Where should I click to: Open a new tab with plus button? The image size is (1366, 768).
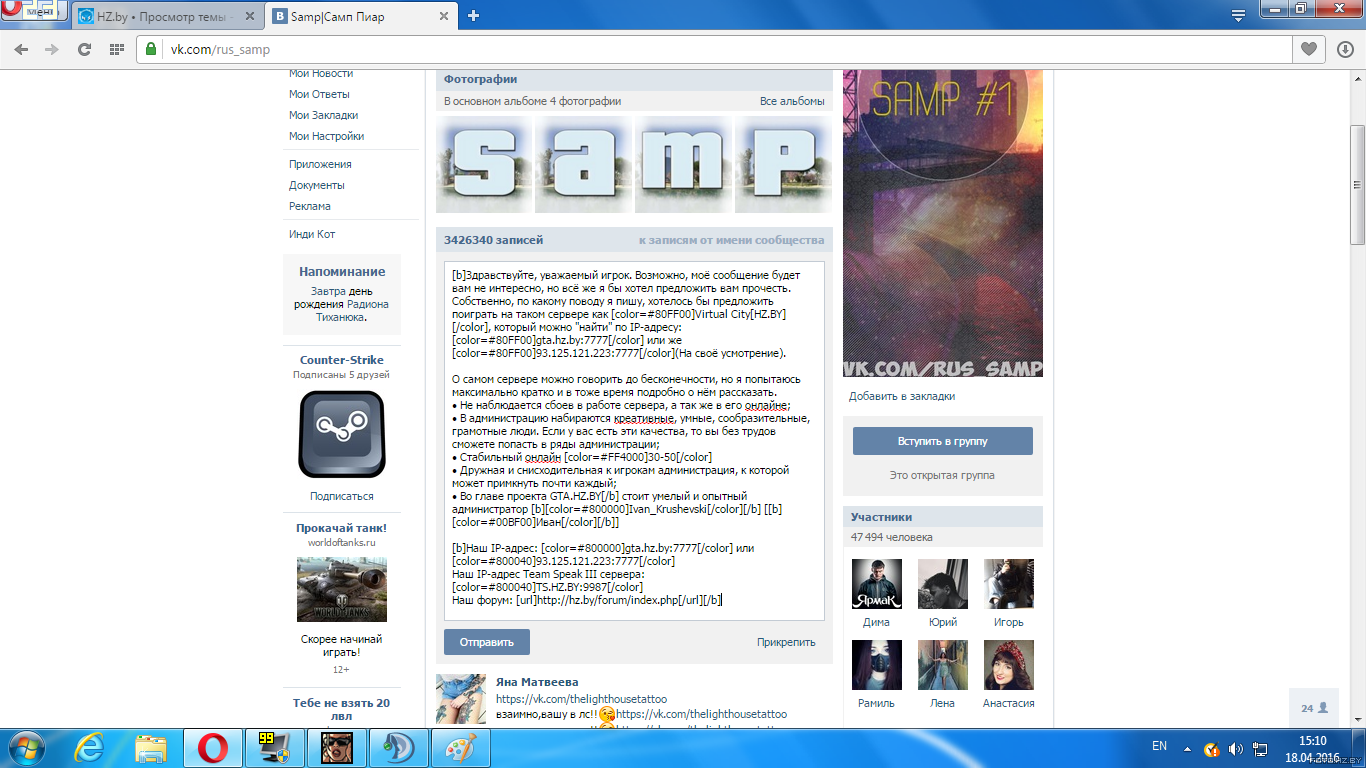(x=473, y=16)
